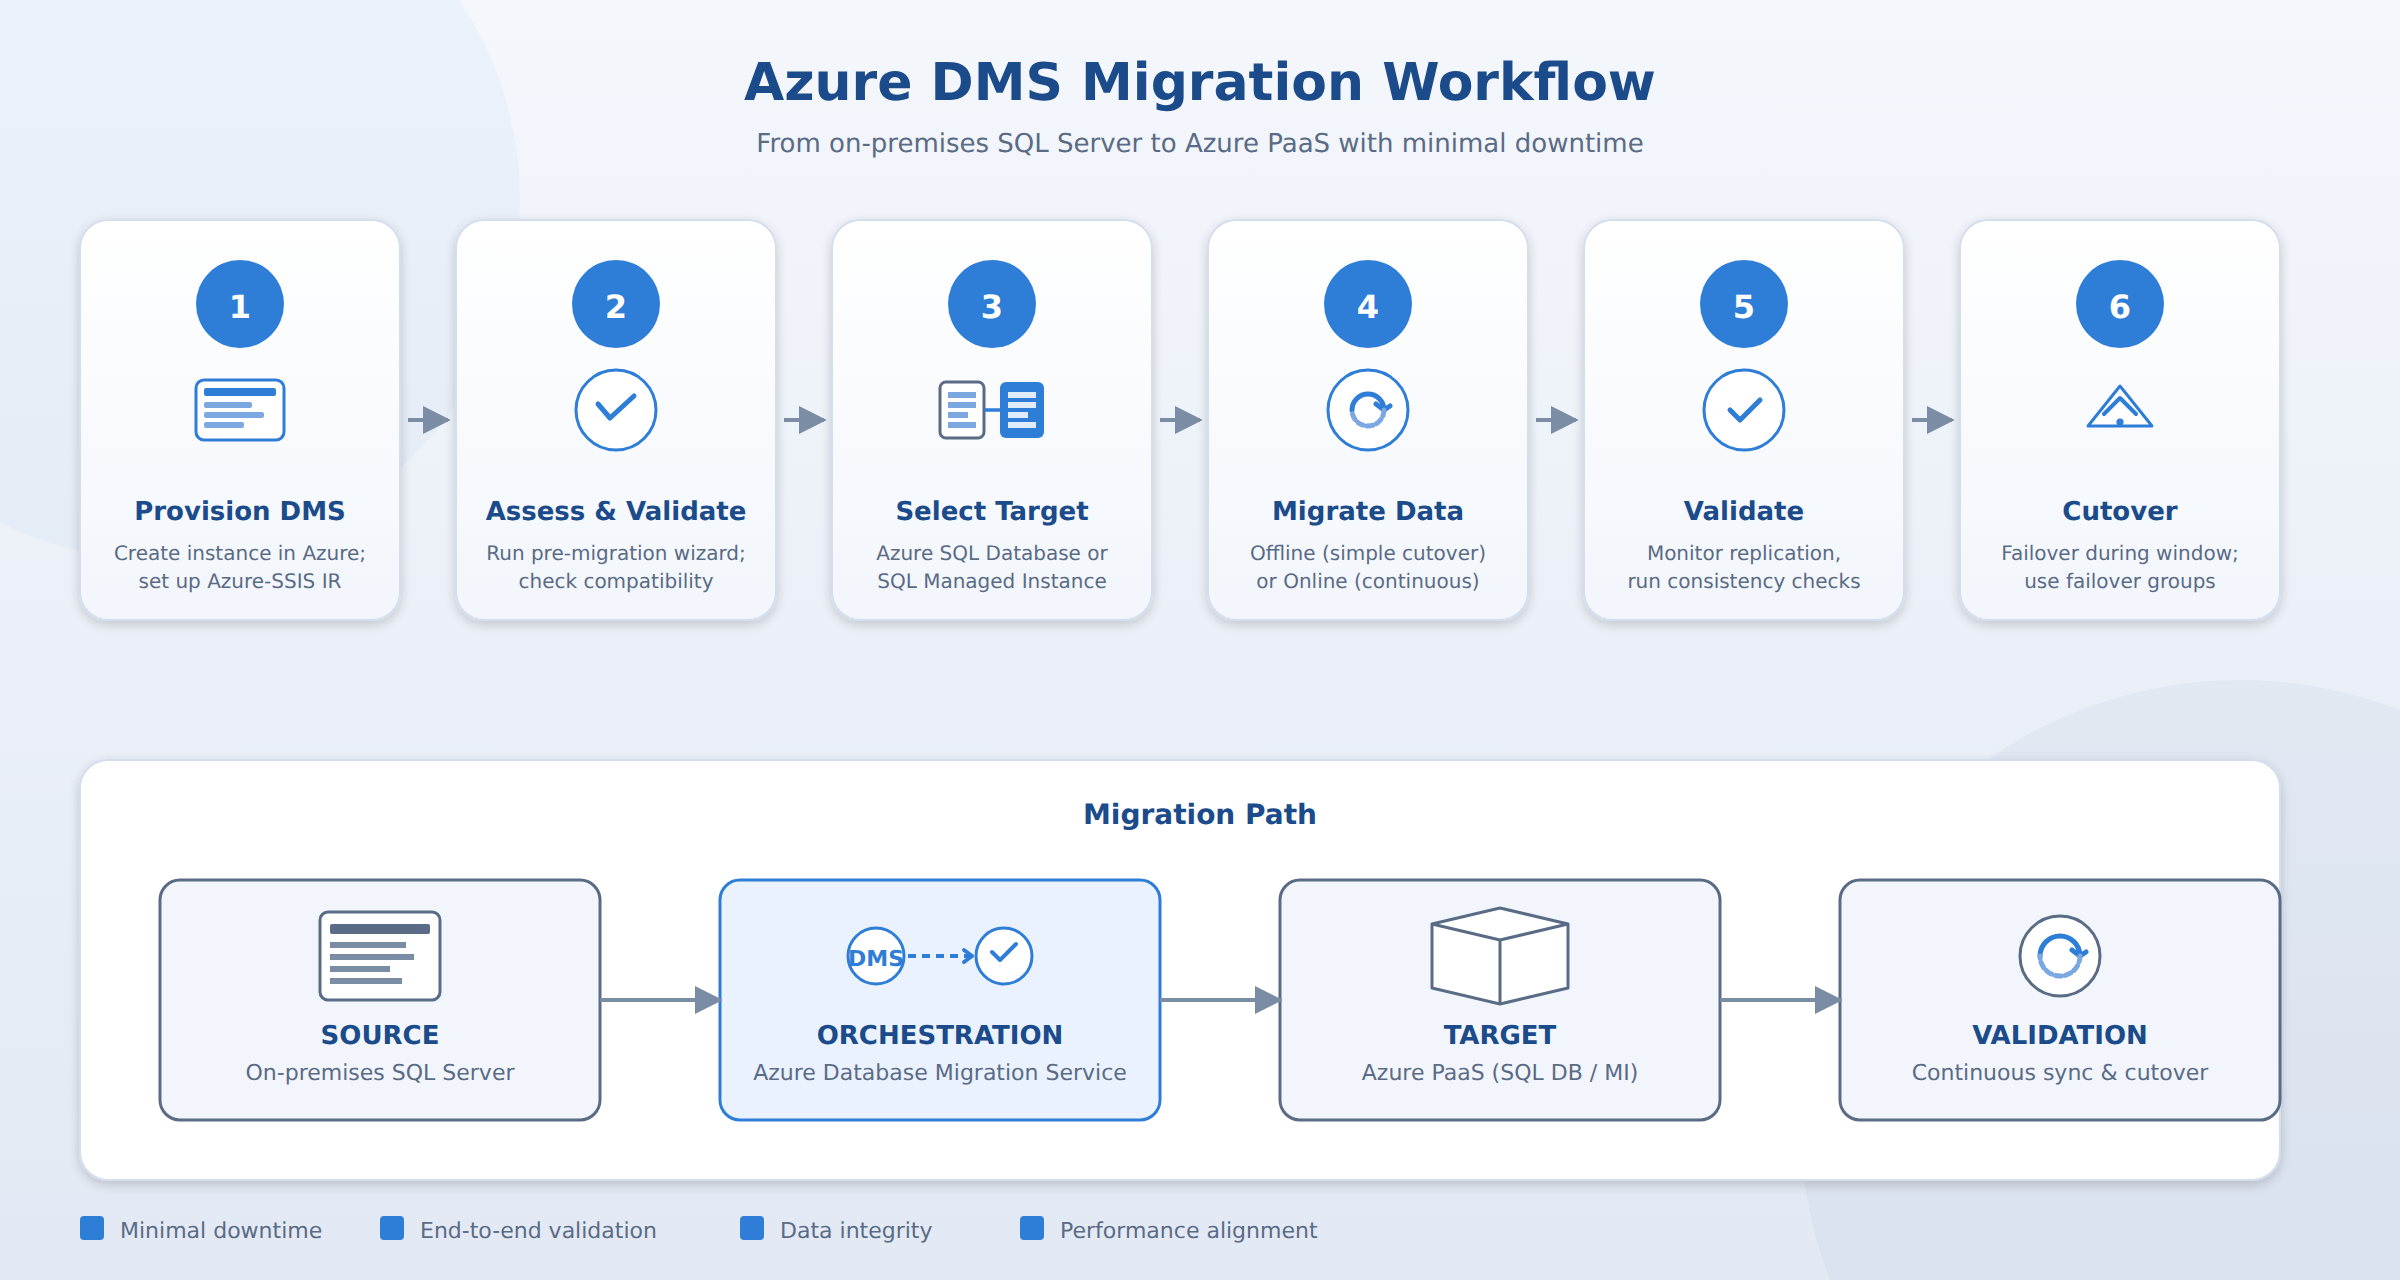Click 'Offline (simple cutover)' text

point(1368,553)
